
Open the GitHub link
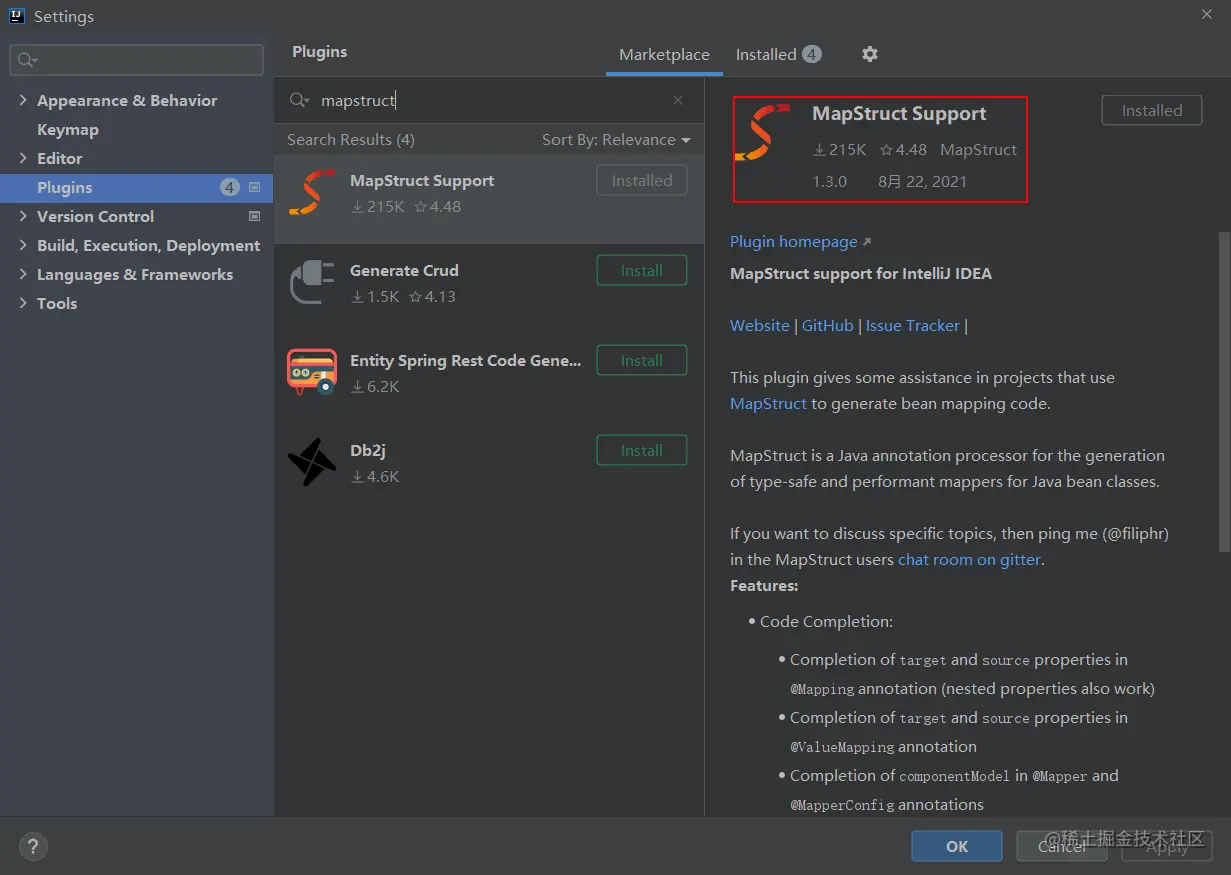click(827, 325)
